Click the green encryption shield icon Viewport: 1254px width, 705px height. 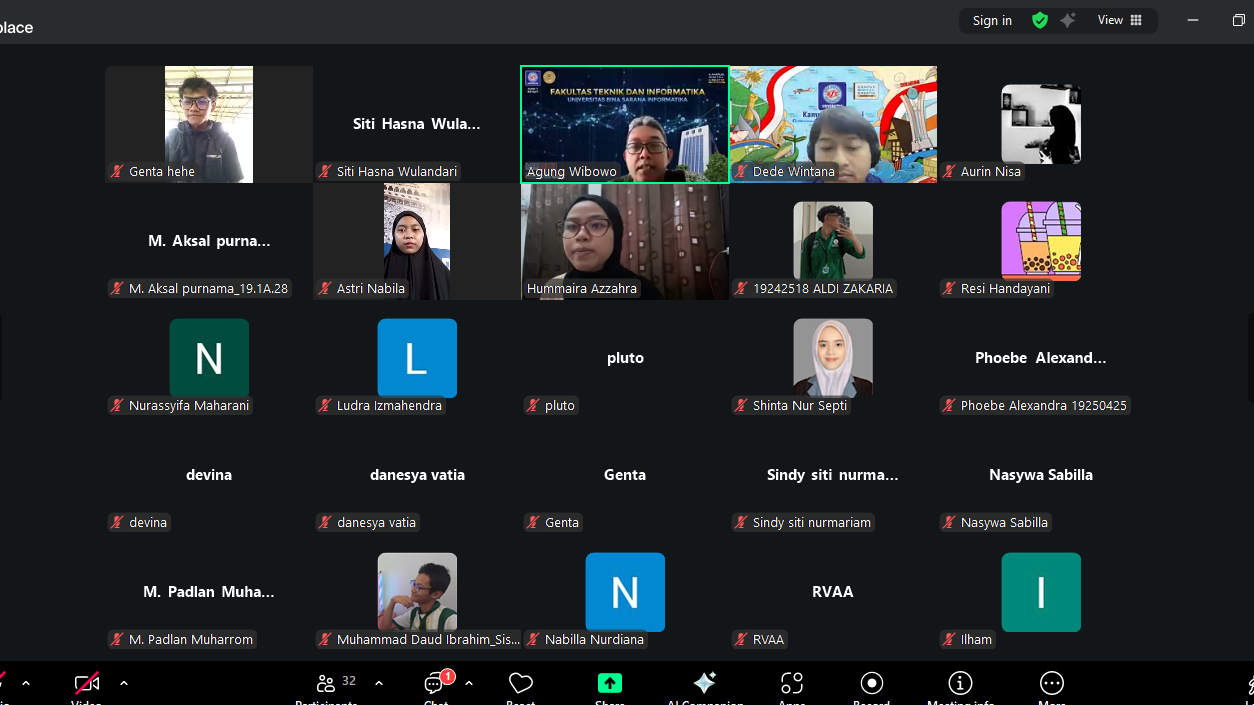tap(1040, 20)
